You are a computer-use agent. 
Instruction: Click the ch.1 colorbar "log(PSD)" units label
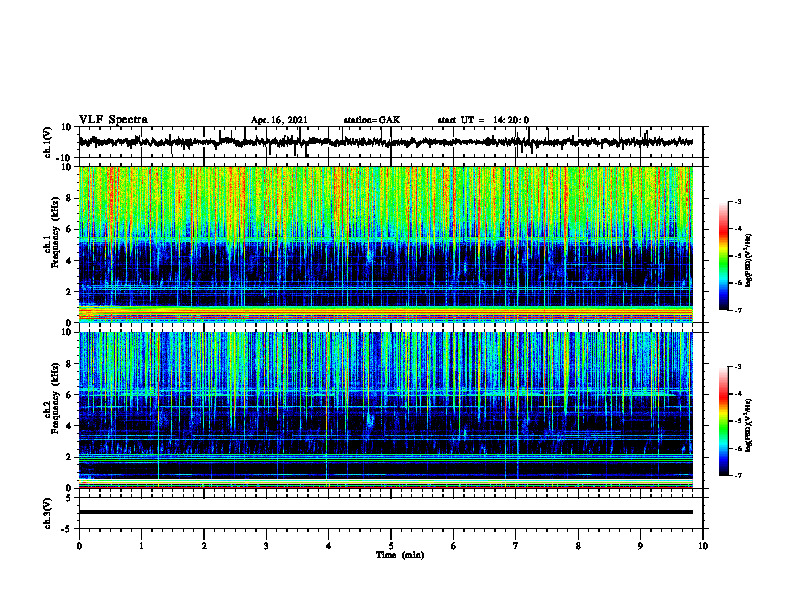pos(749,261)
